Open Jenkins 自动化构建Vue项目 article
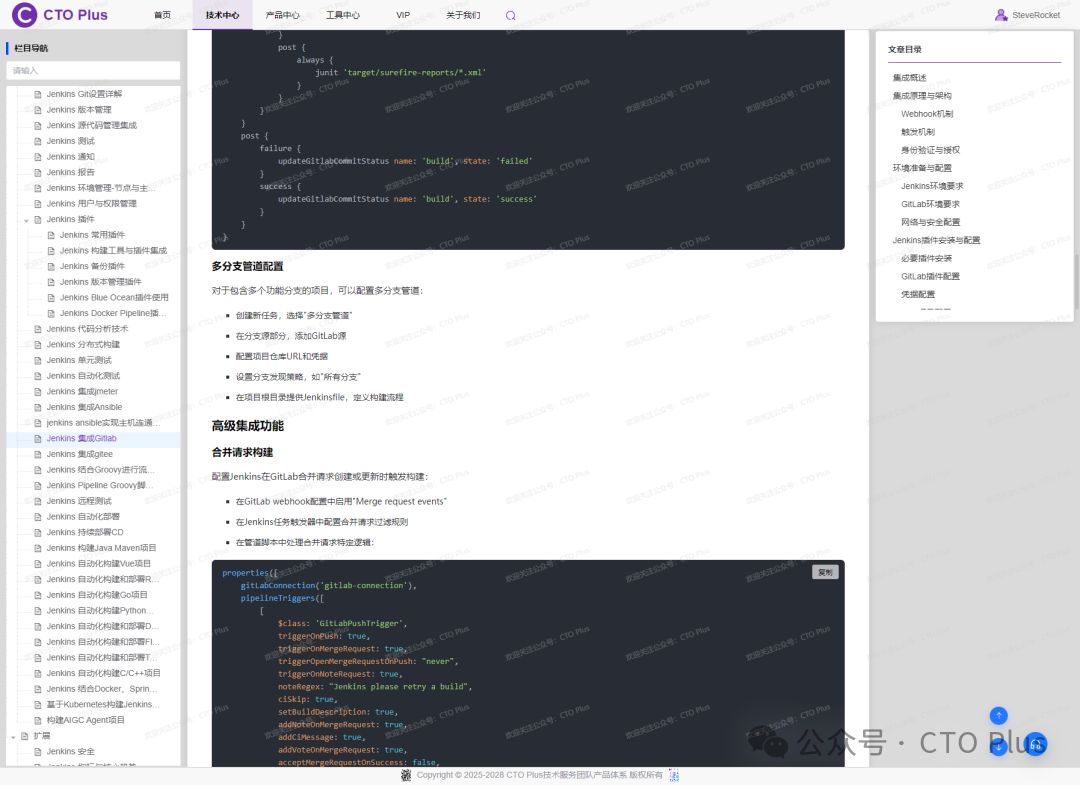 (x=98, y=564)
